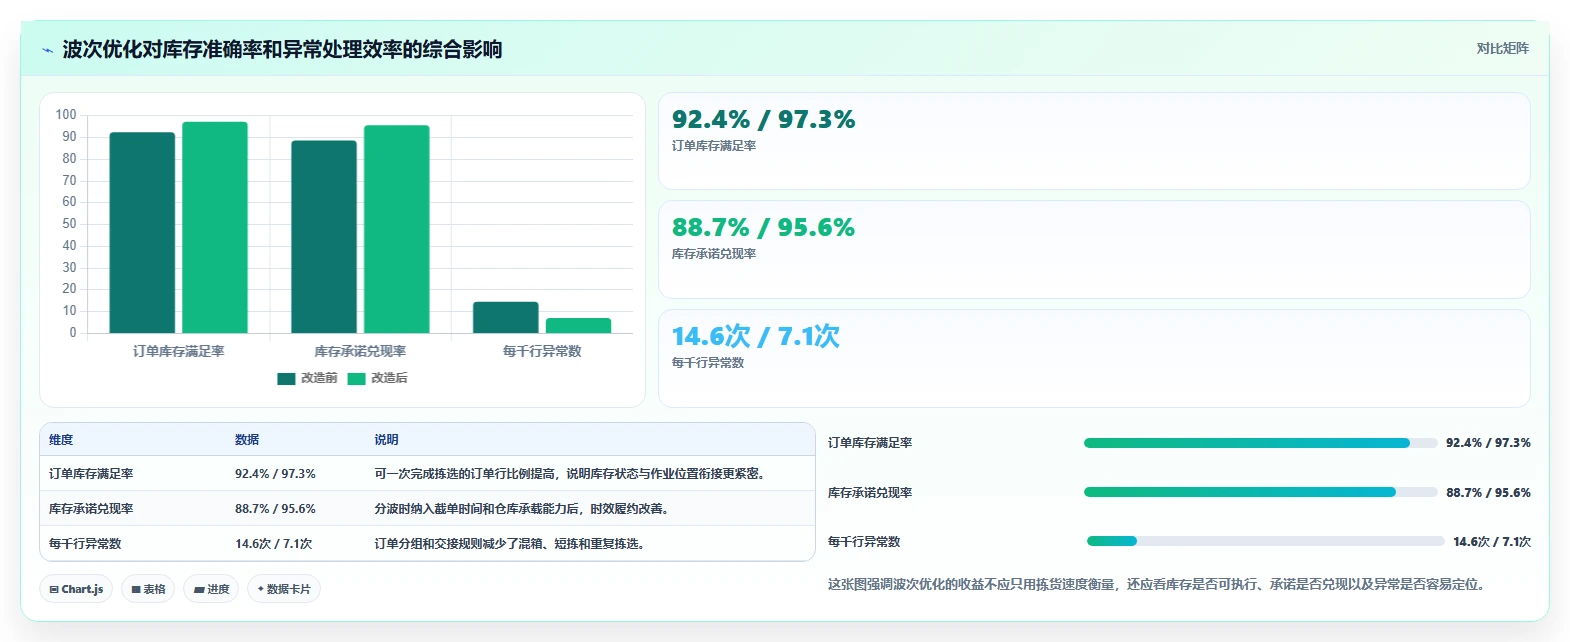Click table value 88.7% / 95.6%
Screen dimensions: 1570x642
click(x=275, y=509)
